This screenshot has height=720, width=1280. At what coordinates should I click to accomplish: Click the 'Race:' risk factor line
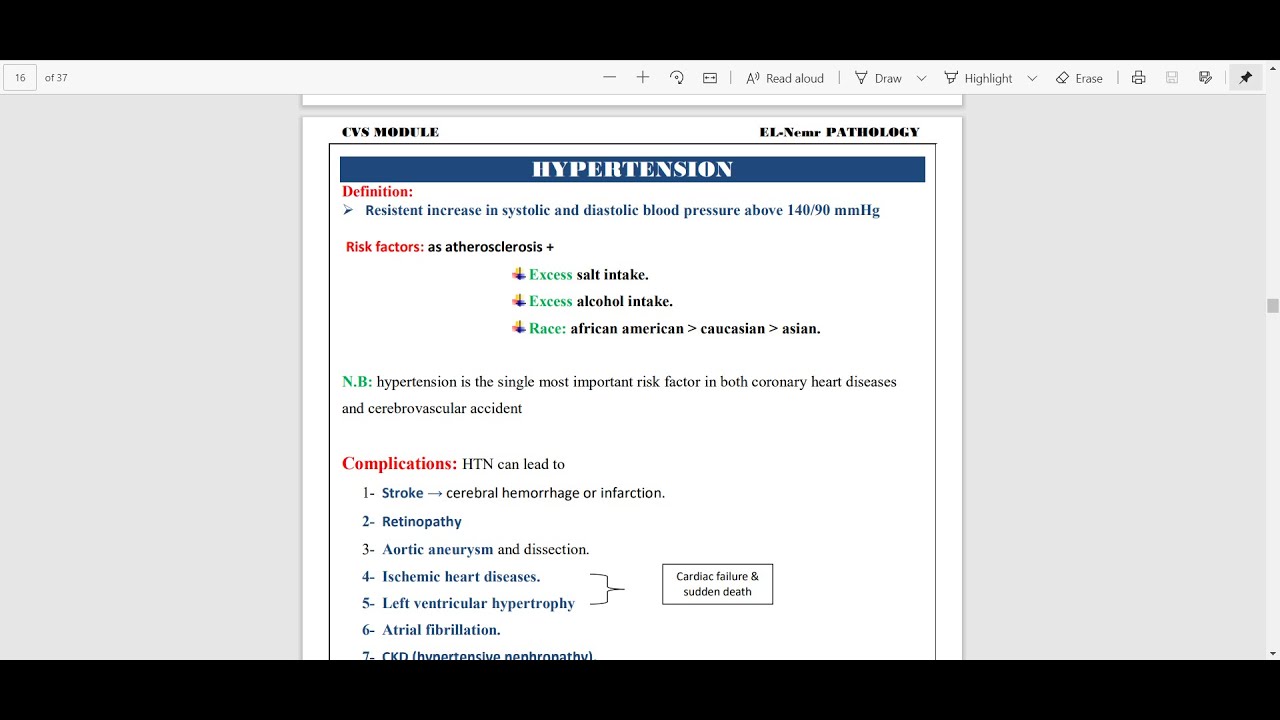[666, 328]
